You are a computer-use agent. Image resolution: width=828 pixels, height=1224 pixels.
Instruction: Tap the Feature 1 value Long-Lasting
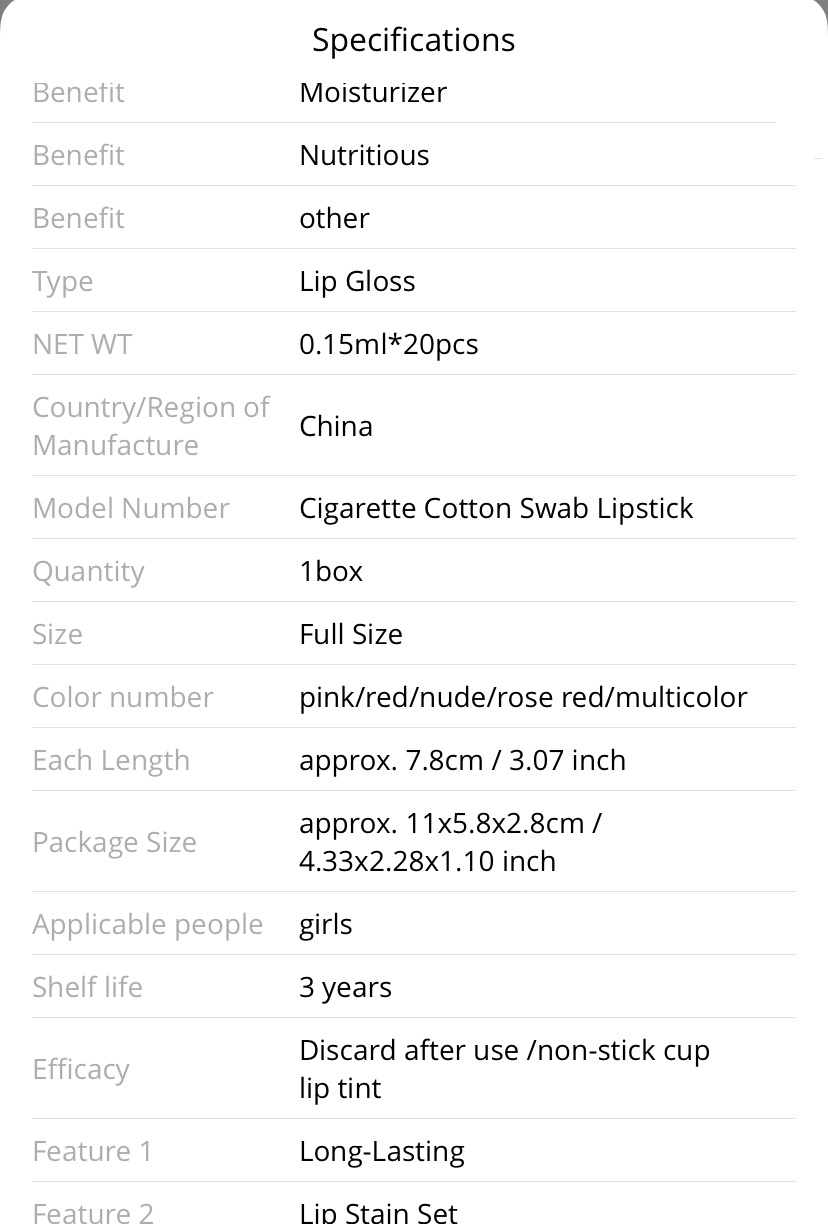tap(382, 1151)
